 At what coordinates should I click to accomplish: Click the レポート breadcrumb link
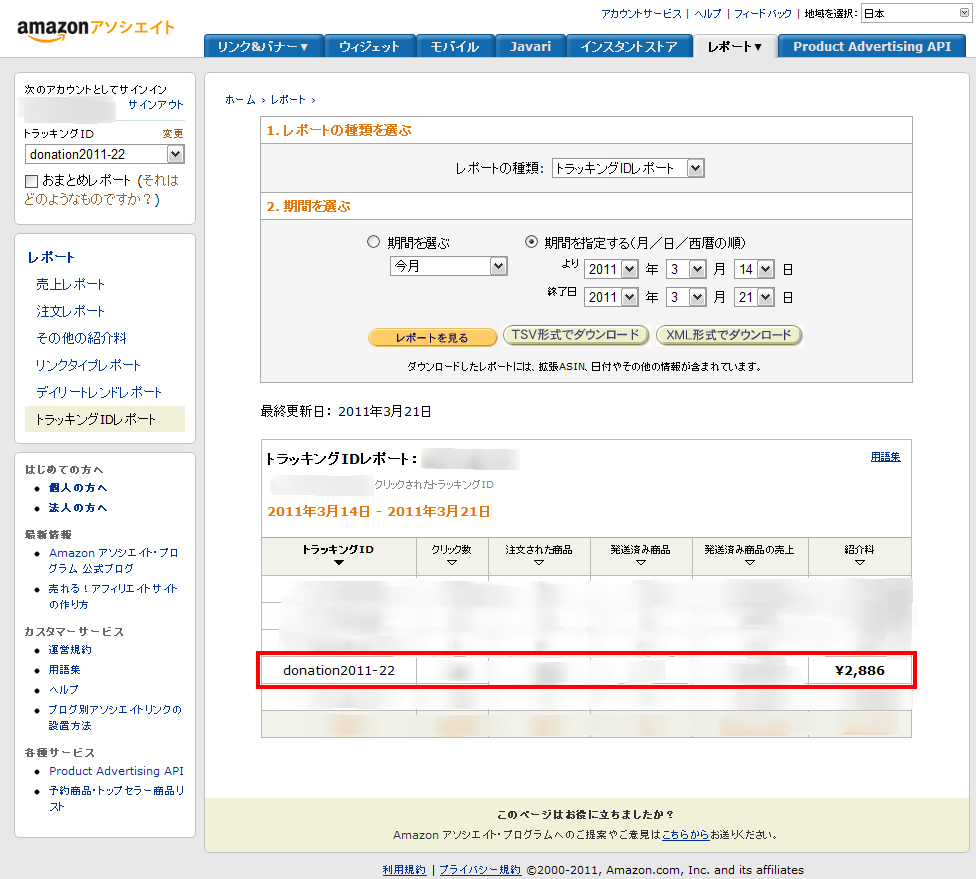(x=288, y=100)
